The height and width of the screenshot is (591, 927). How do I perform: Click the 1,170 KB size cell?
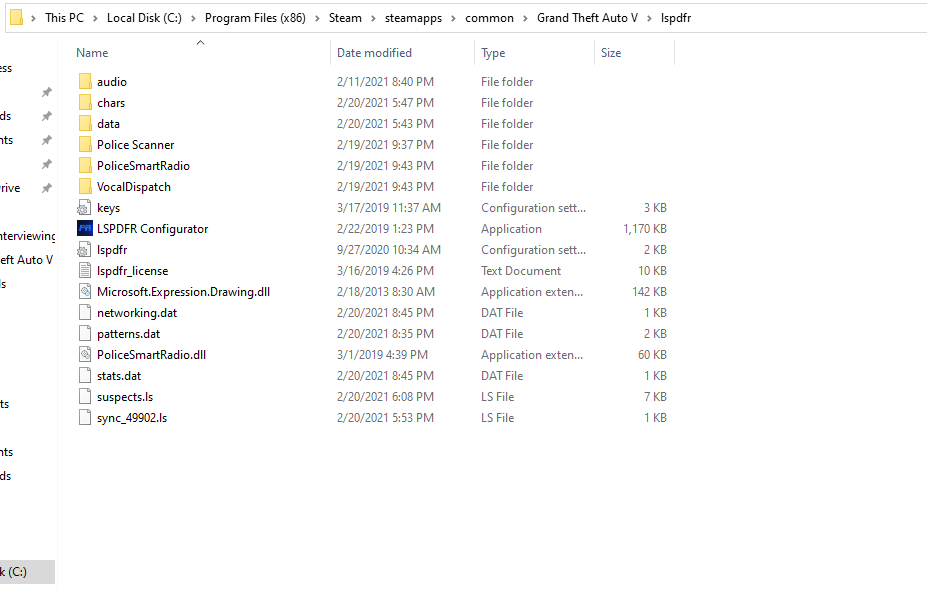644,229
